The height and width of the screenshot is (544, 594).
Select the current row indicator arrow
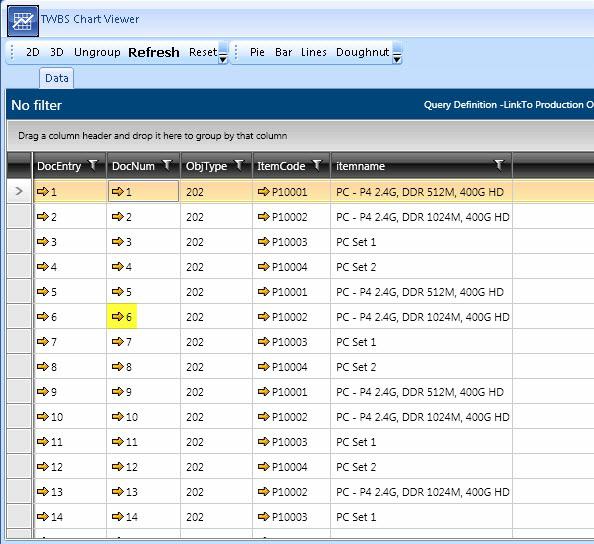pyautogui.click(x=19, y=191)
